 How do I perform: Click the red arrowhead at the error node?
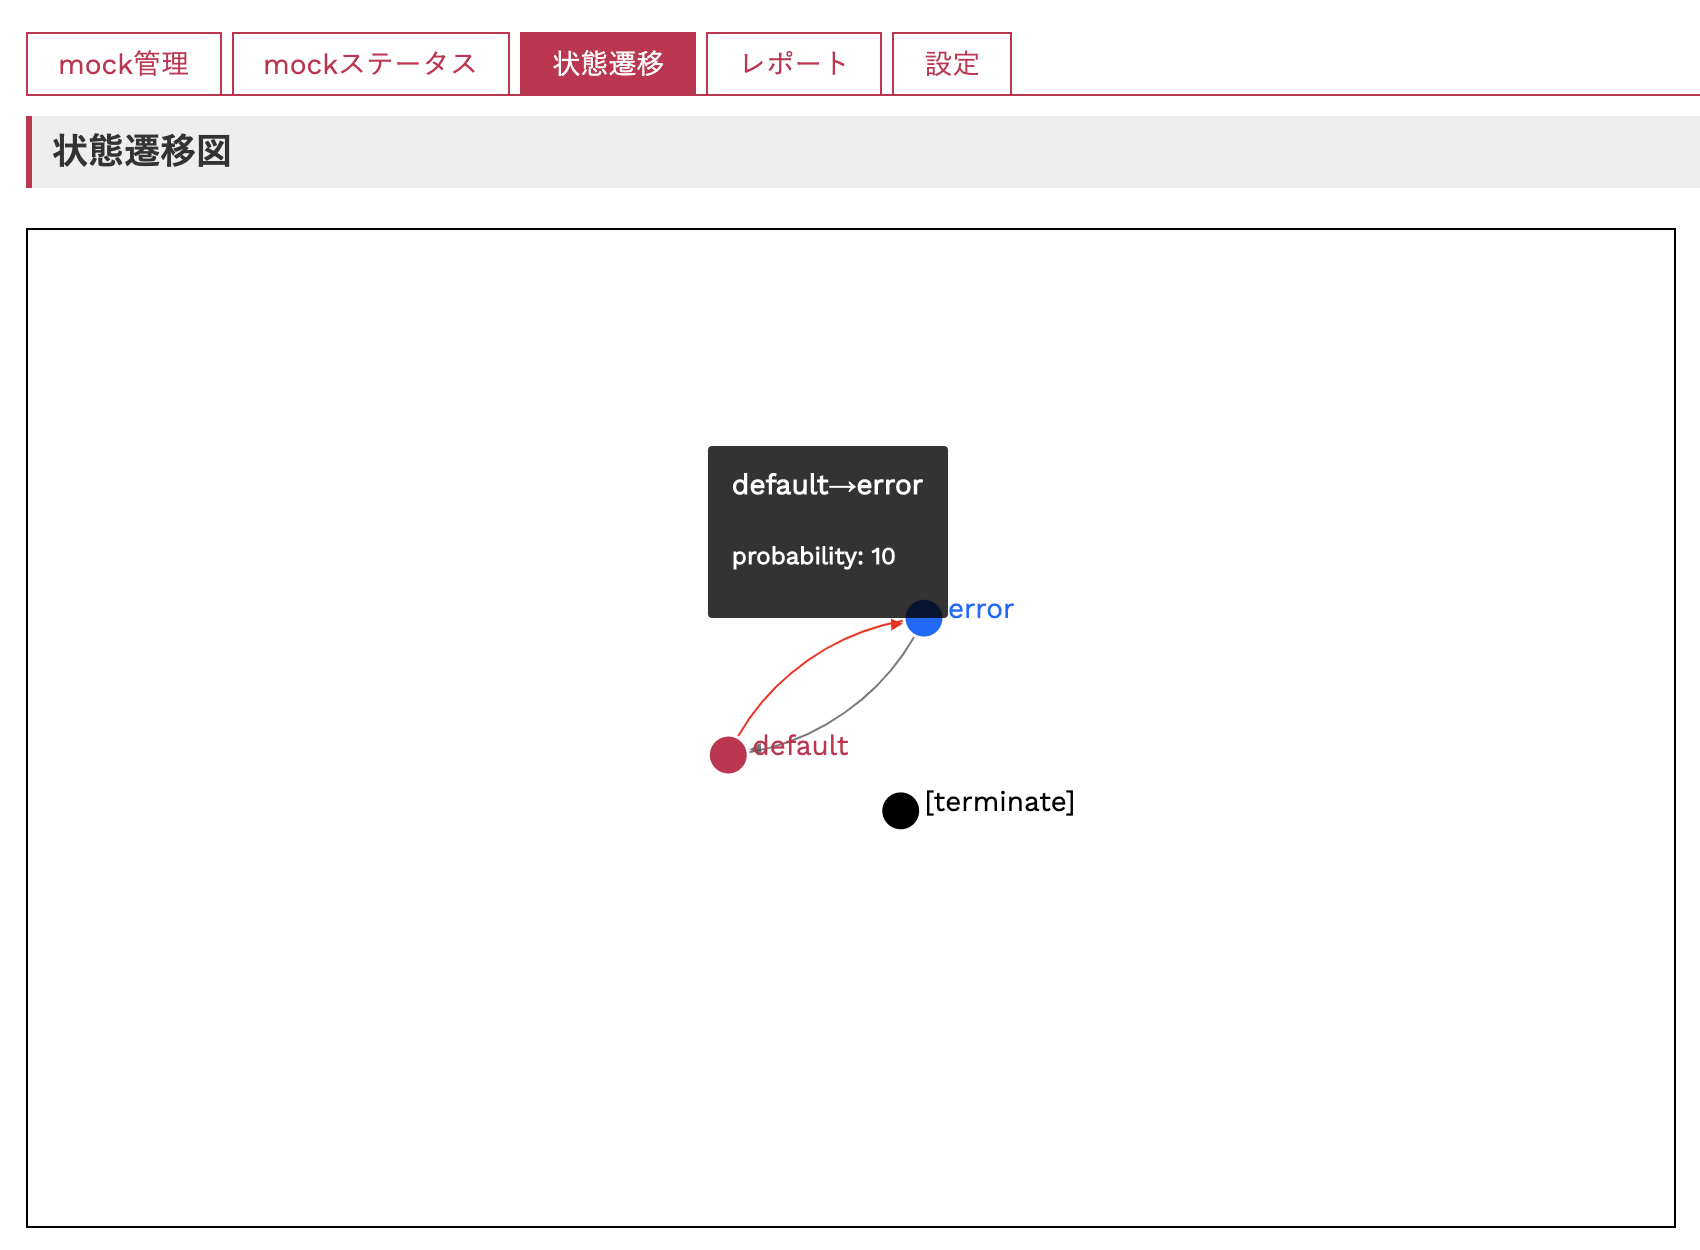click(896, 624)
